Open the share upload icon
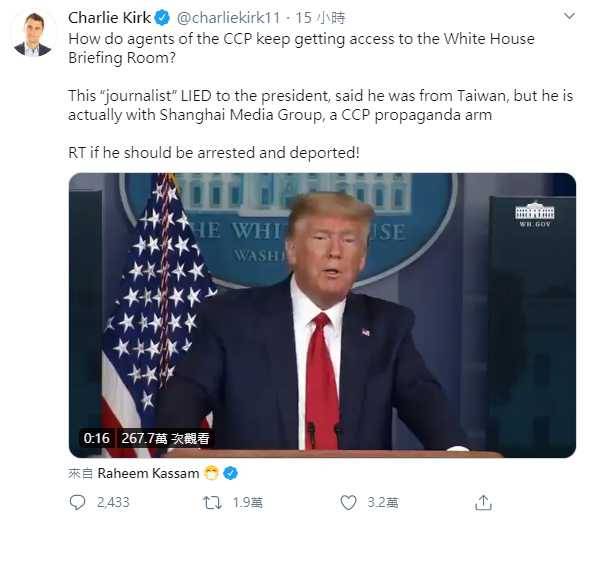Screen dimensions: 589x562 (483, 503)
